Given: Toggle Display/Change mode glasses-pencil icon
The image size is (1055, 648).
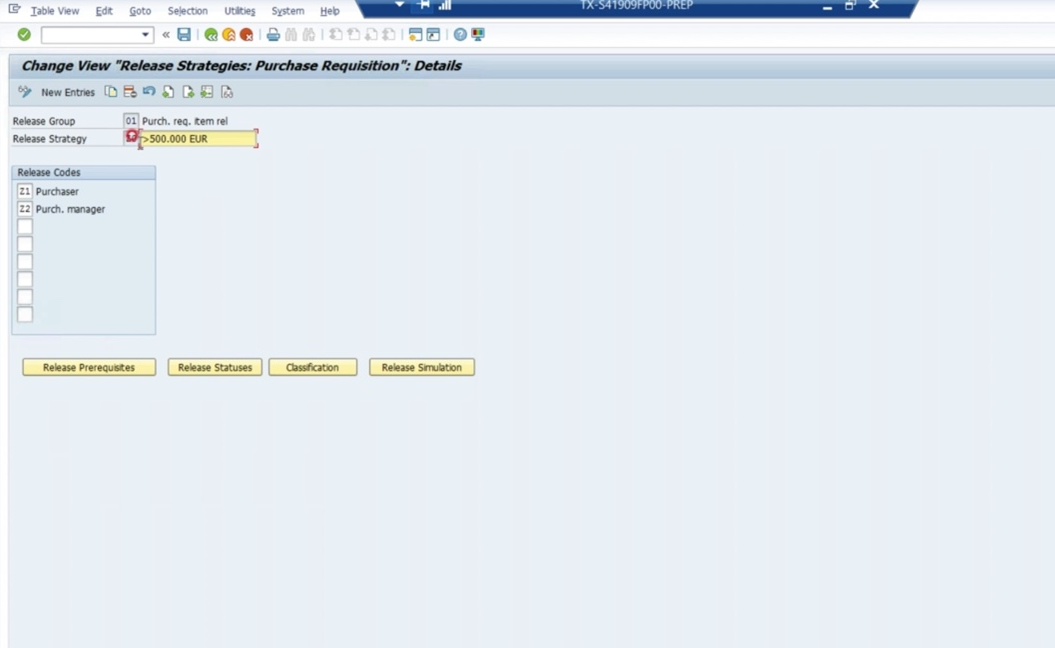Looking at the screenshot, I should click(x=25, y=92).
